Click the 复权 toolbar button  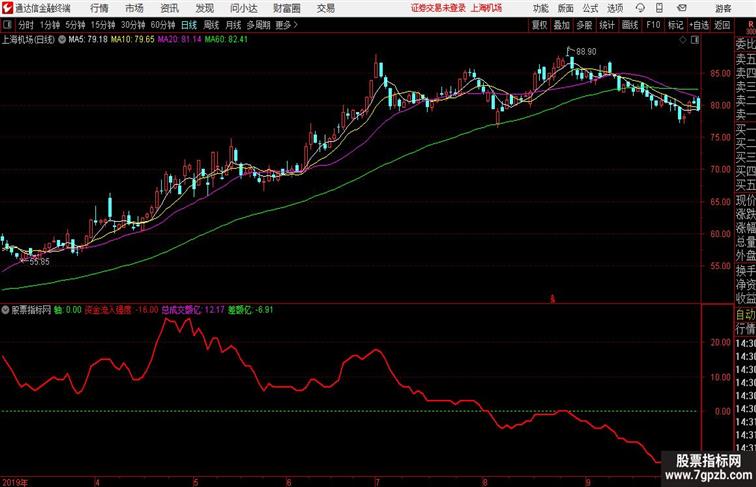point(539,25)
